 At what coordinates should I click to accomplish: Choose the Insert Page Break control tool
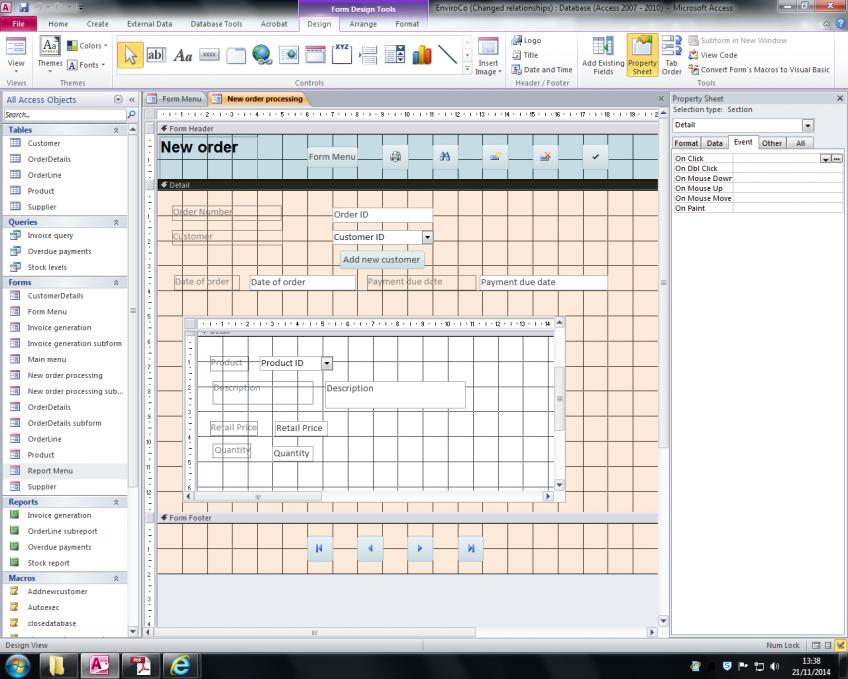pyautogui.click(x=368, y=55)
